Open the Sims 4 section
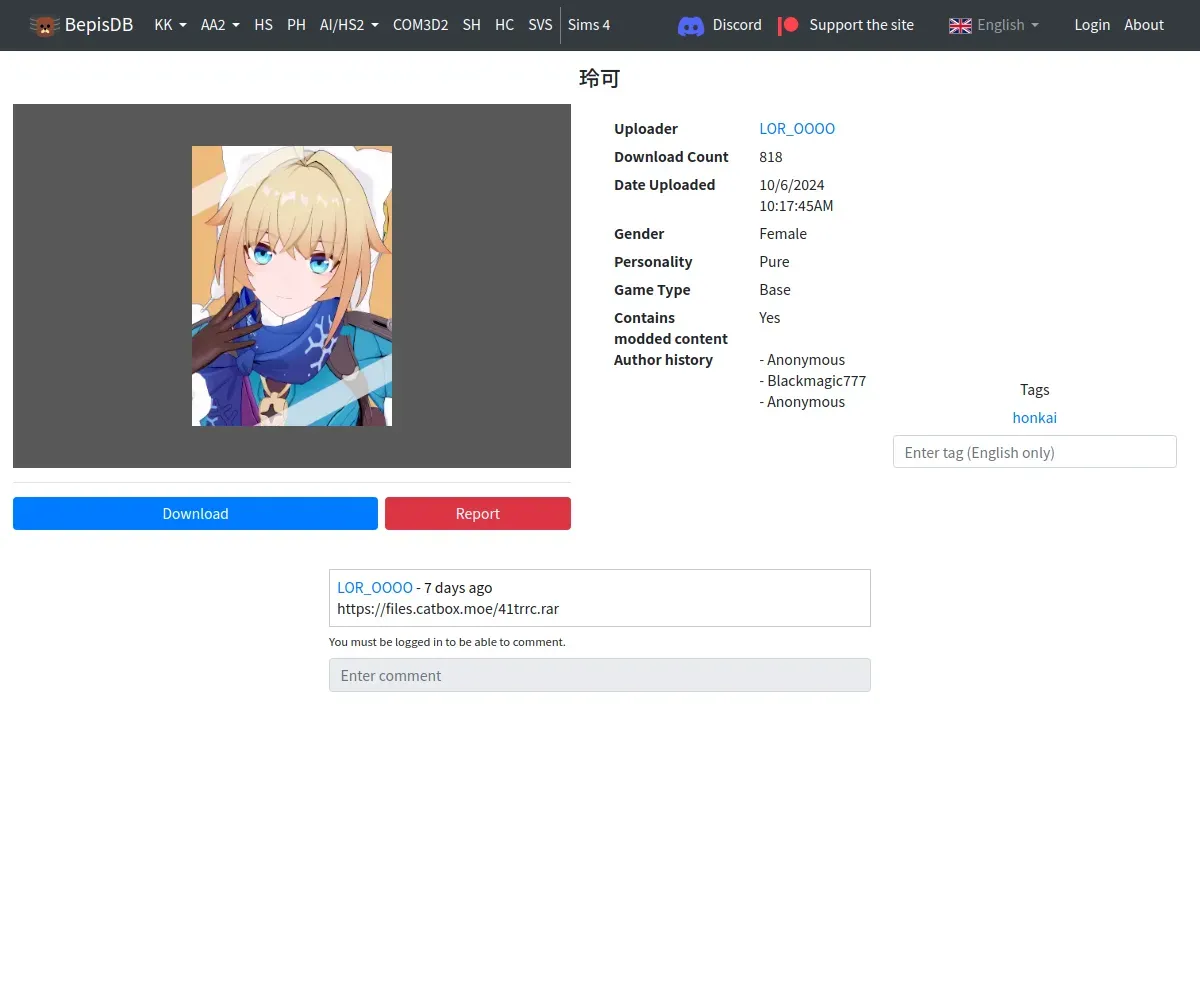1200x1000 pixels. (x=589, y=25)
